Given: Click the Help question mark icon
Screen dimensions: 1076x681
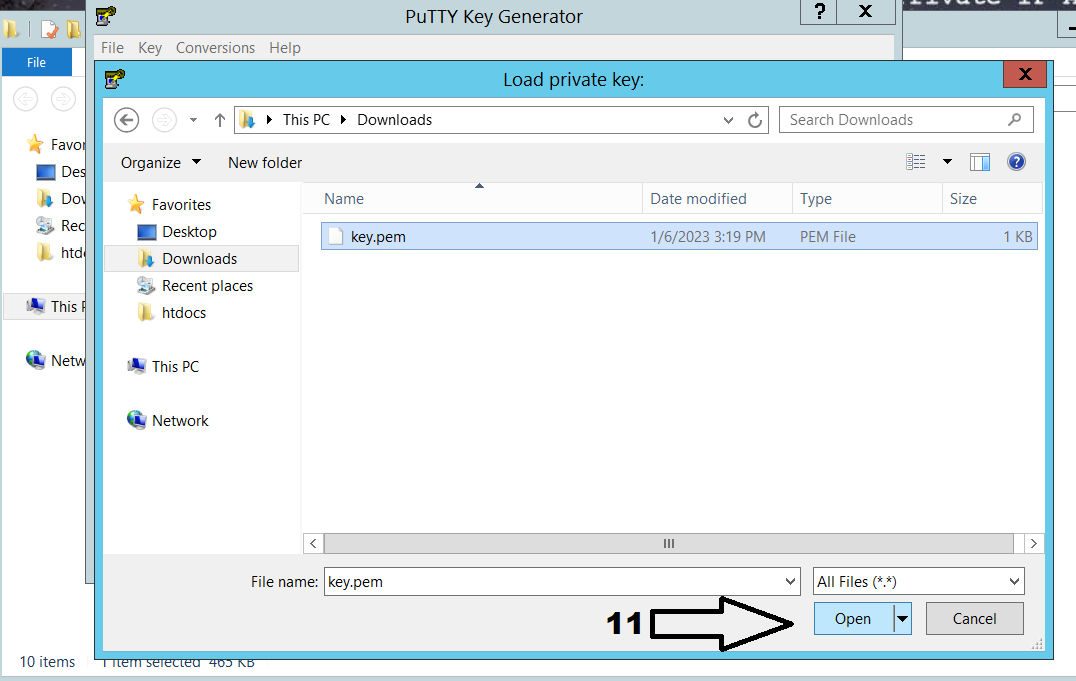Looking at the screenshot, I should pyautogui.click(x=1016, y=162).
